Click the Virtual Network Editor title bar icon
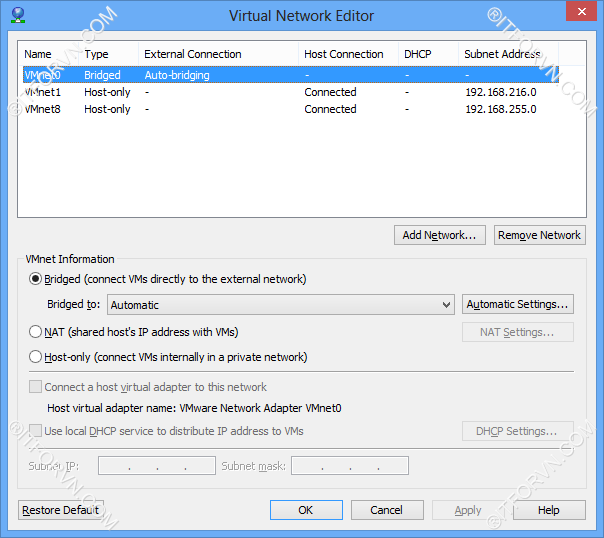The height and width of the screenshot is (538, 604). (x=17, y=15)
